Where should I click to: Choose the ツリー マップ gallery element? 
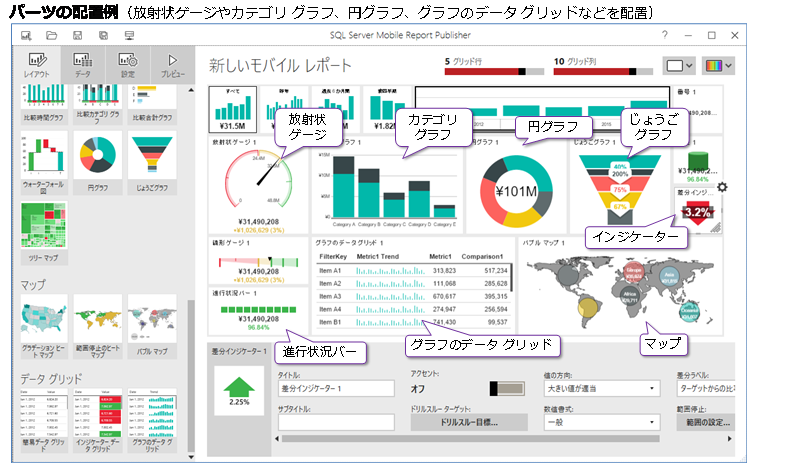tap(44, 233)
